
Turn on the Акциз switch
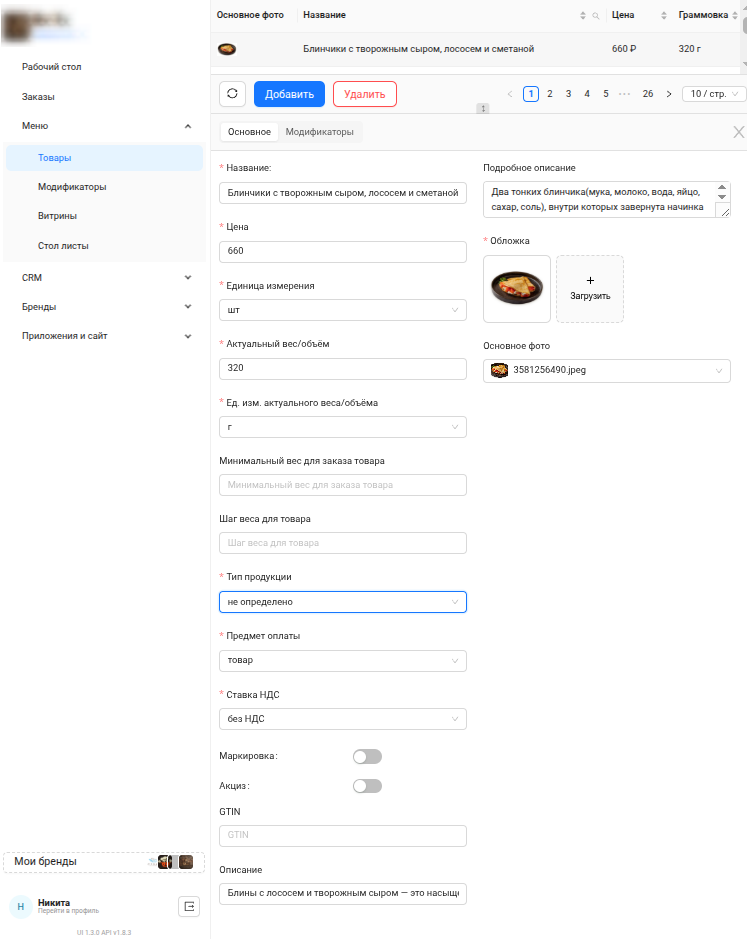point(367,786)
